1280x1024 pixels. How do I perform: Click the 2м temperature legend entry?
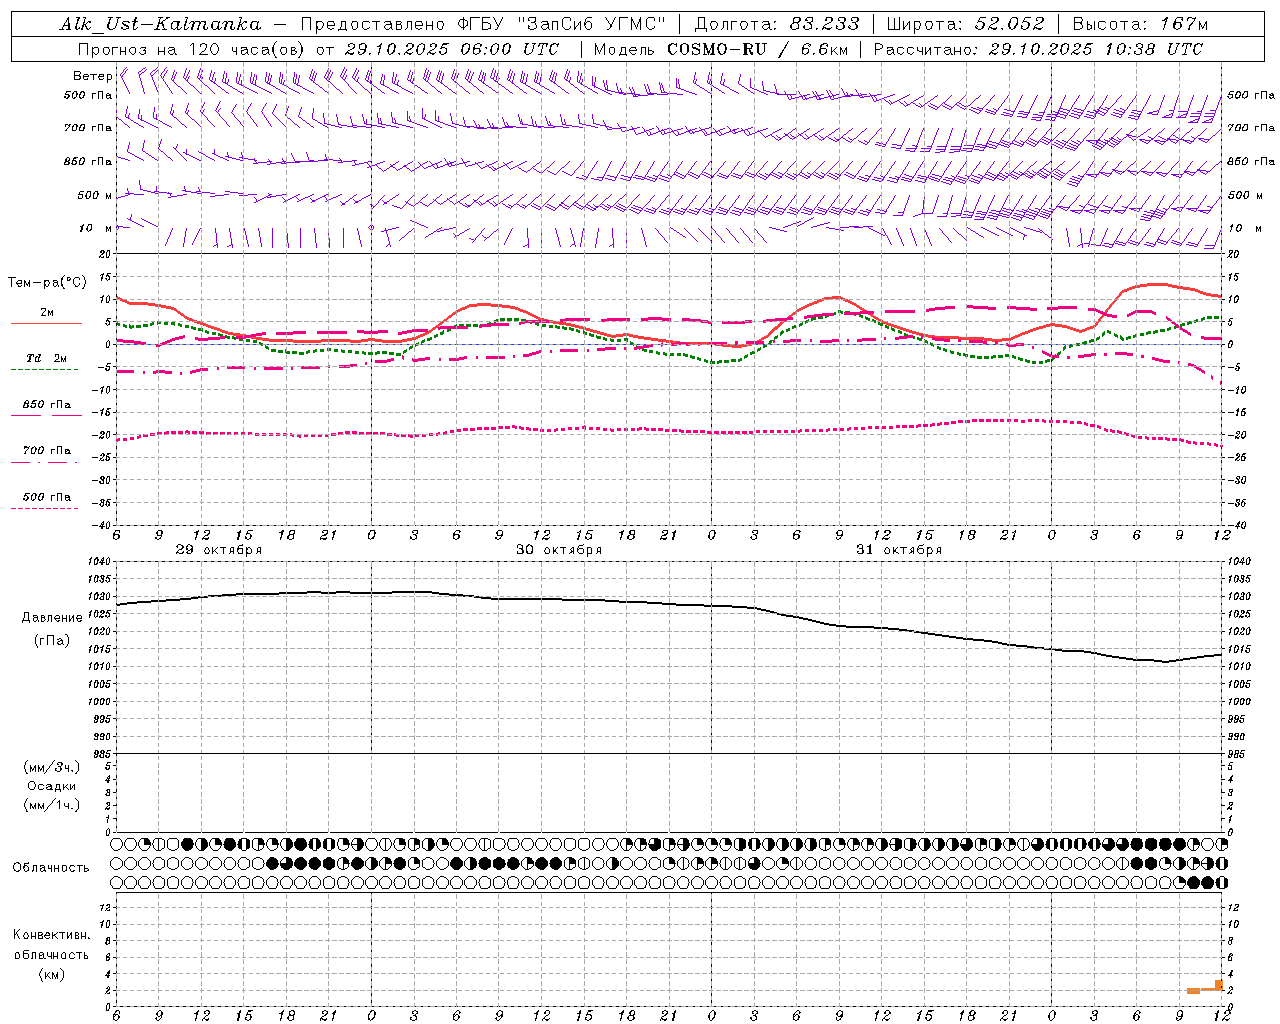(x=47, y=313)
